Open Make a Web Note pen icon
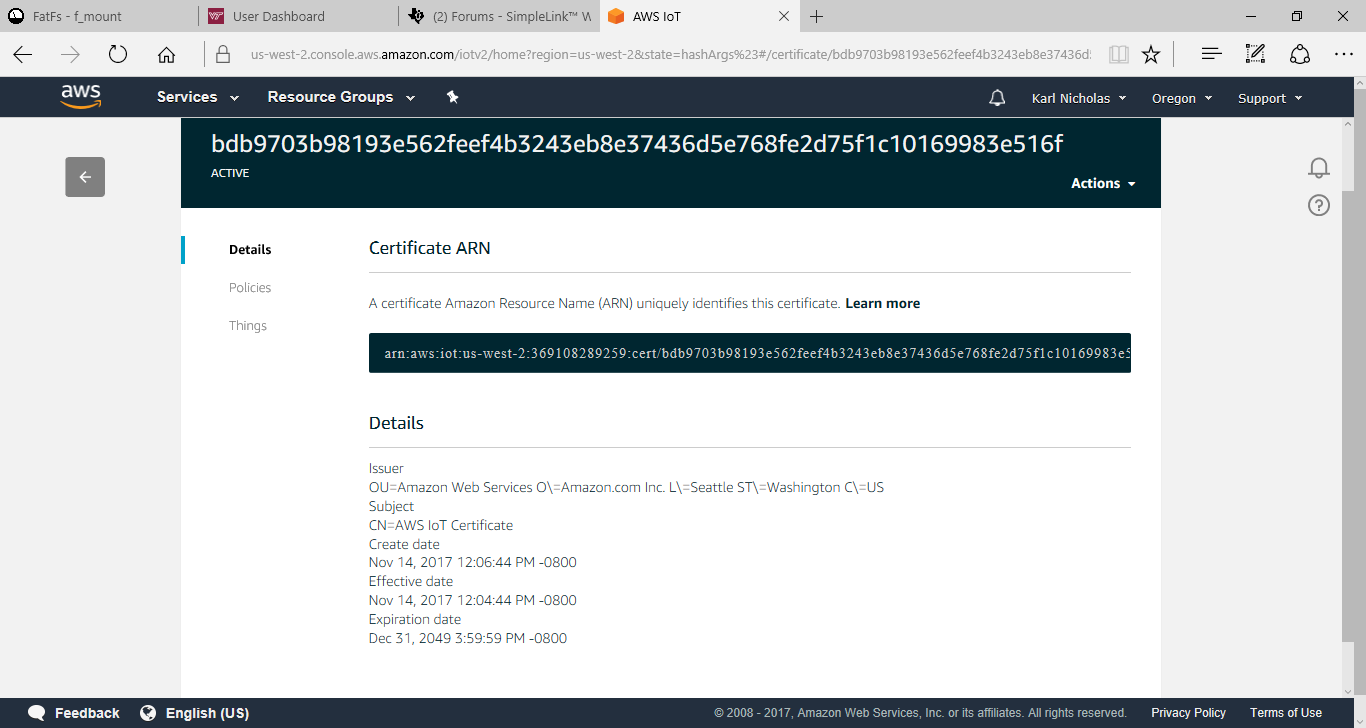 tap(1256, 54)
